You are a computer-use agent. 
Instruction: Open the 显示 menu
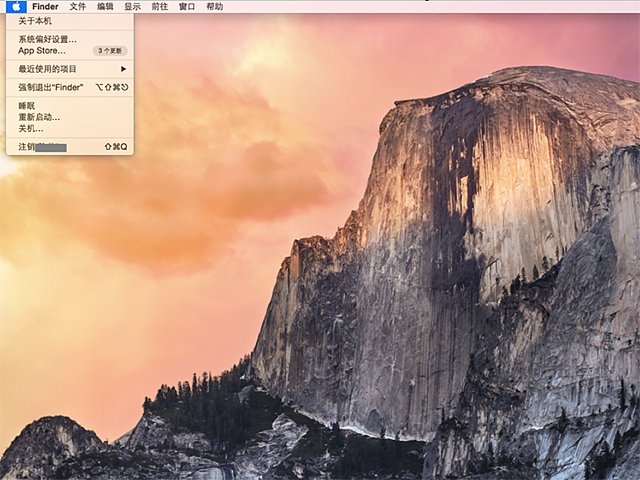point(132,7)
